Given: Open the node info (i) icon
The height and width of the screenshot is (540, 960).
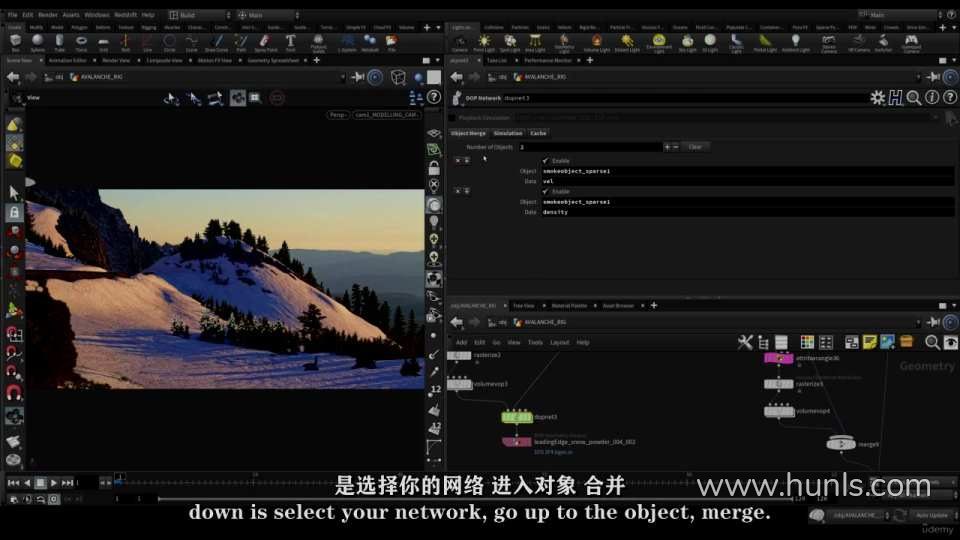Looking at the screenshot, I should [932, 97].
